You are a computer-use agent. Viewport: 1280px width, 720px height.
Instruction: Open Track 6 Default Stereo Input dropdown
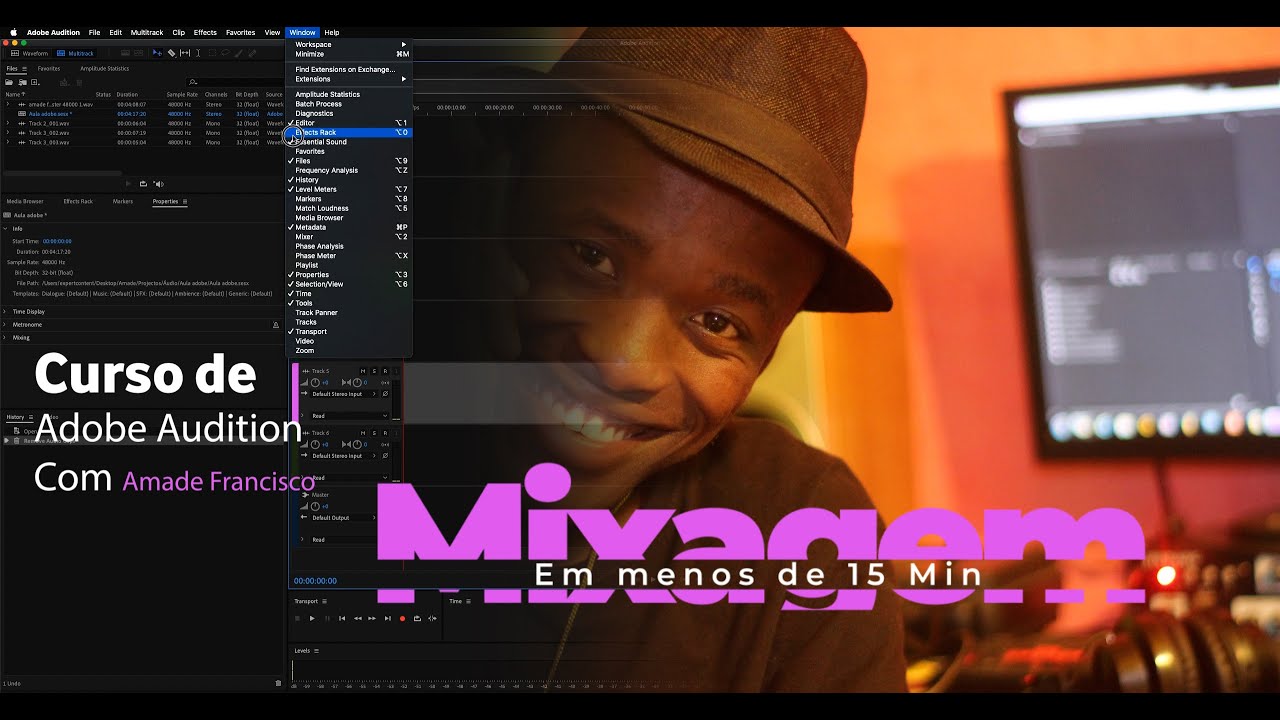tap(344, 456)
